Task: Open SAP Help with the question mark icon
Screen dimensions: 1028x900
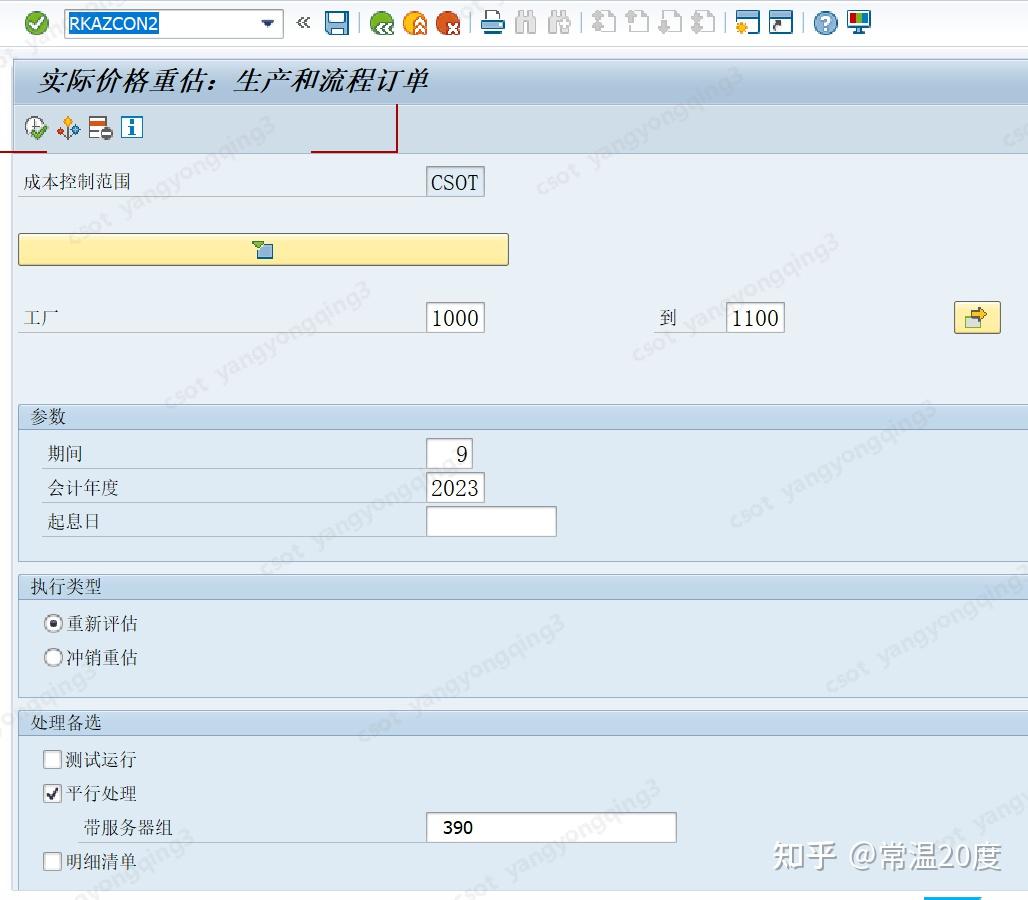Action: tap(823, 23)
